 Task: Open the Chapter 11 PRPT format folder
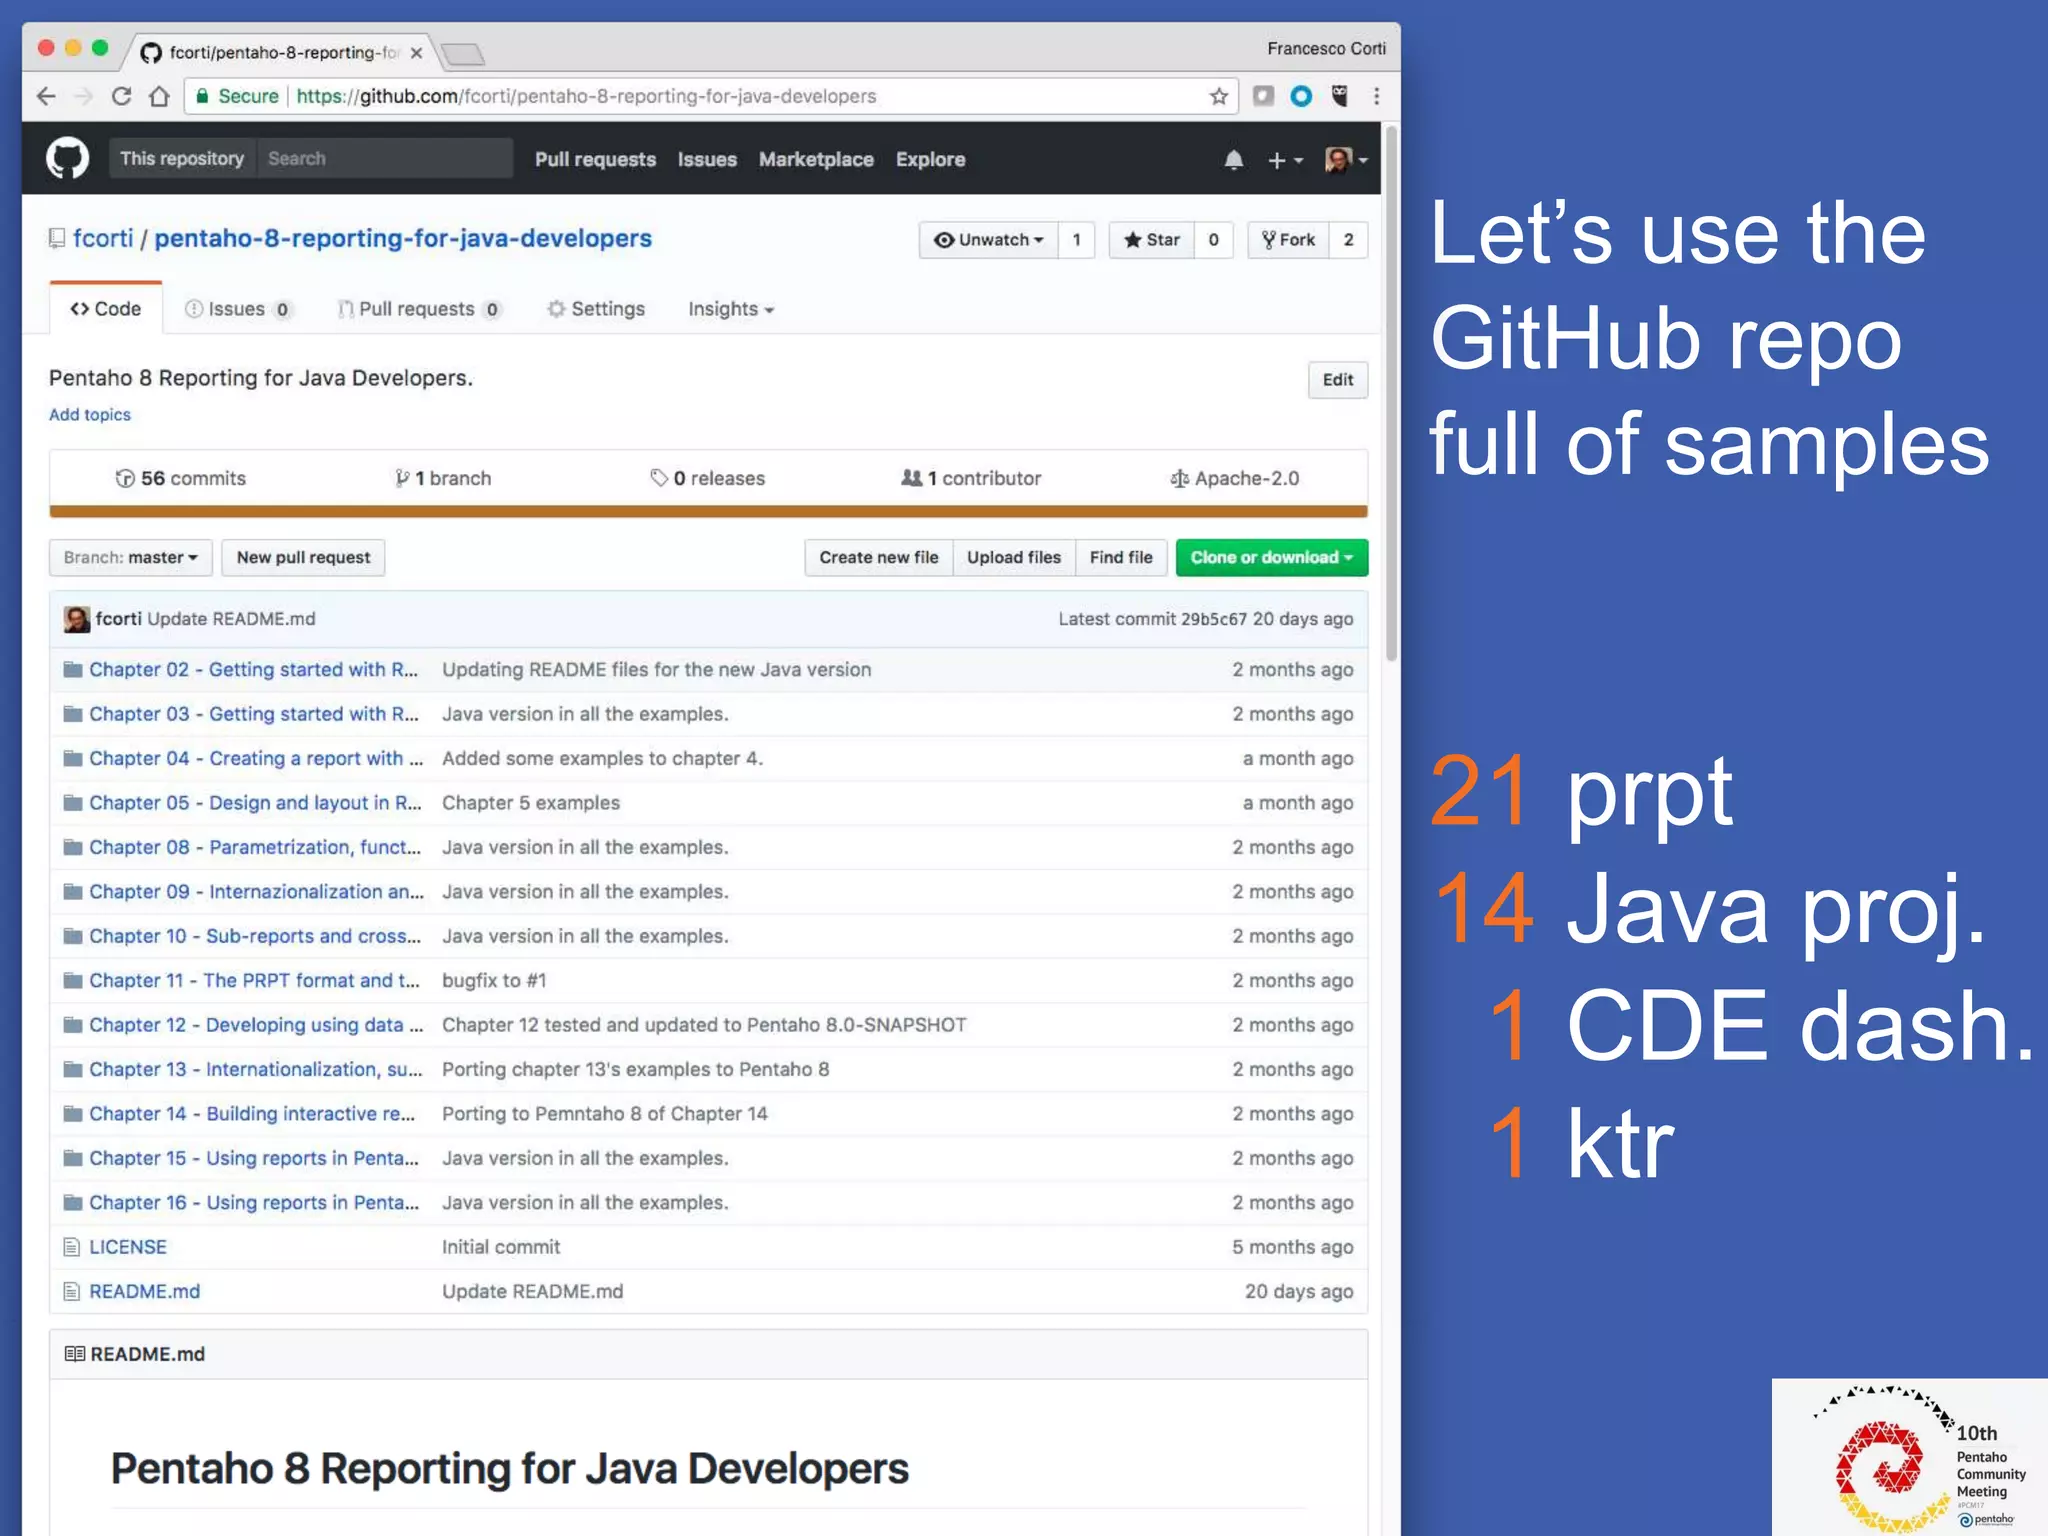tap(254, 981)
